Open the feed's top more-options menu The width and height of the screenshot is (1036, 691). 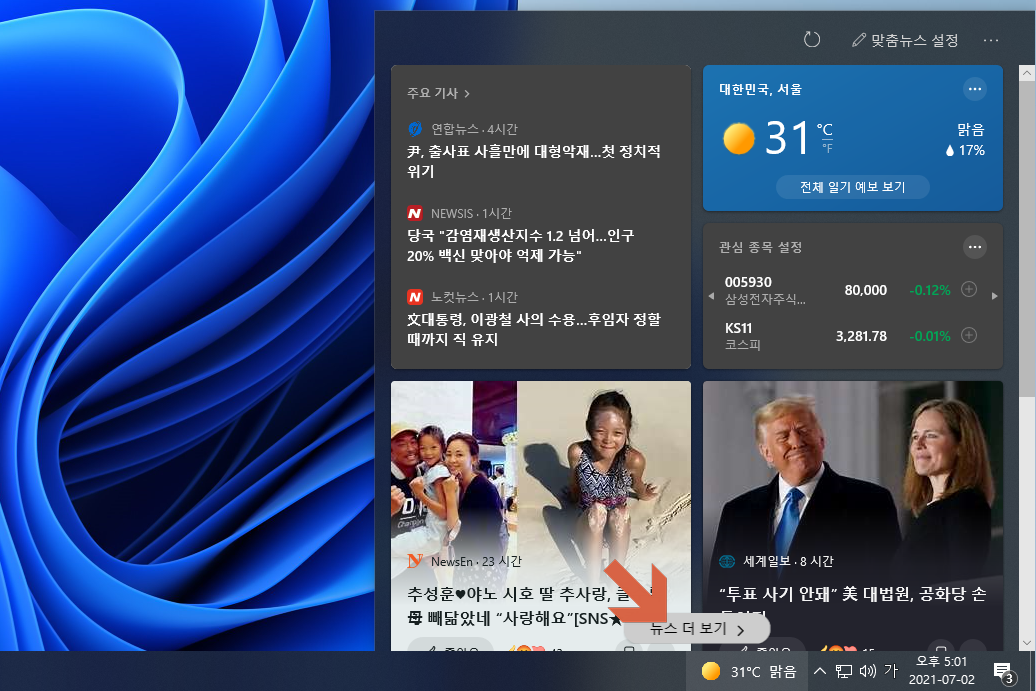click(x=990, y=40)
